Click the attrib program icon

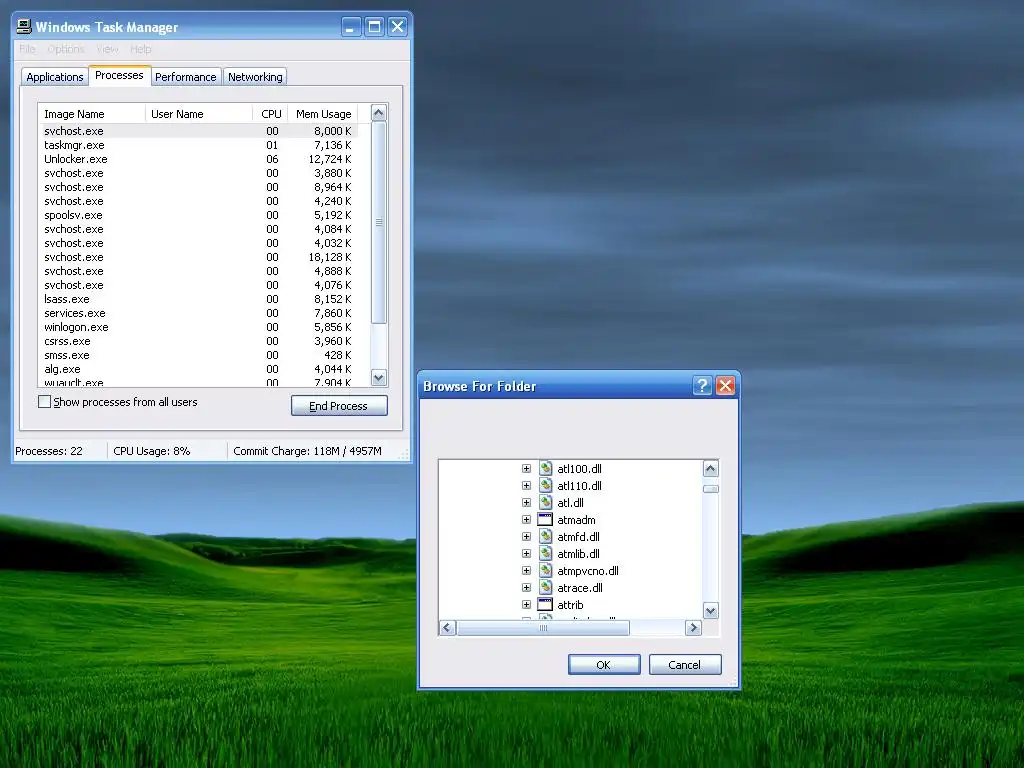pyautogui.click(x=545, y=604)
